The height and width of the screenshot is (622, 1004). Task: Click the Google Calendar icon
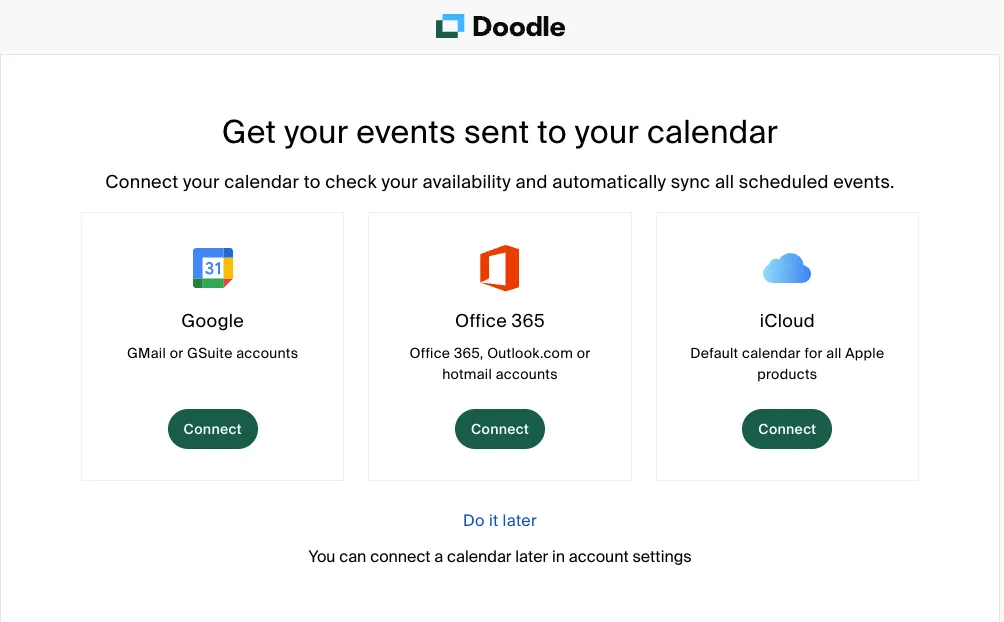point(212,268)
